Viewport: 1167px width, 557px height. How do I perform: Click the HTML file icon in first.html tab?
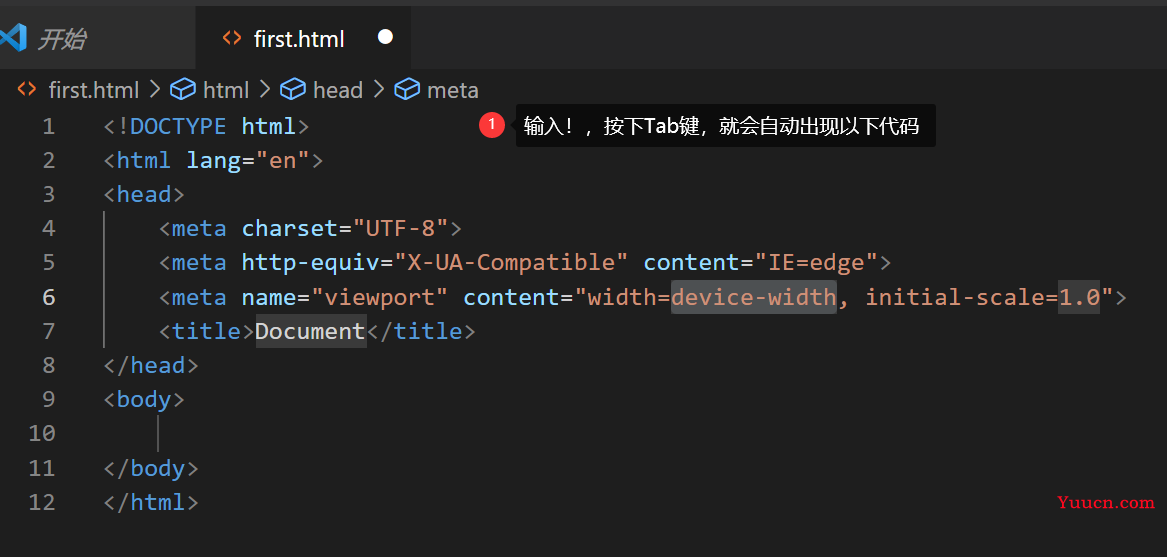[x=232, y=38]
